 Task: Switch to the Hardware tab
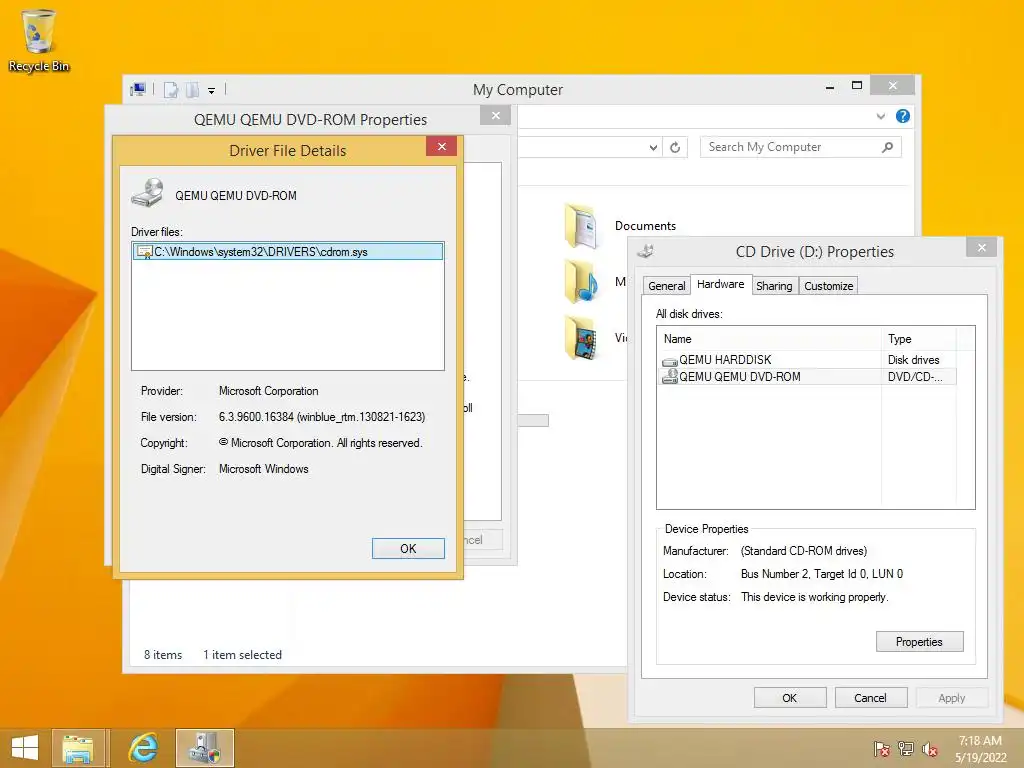[x=720, y=284]
